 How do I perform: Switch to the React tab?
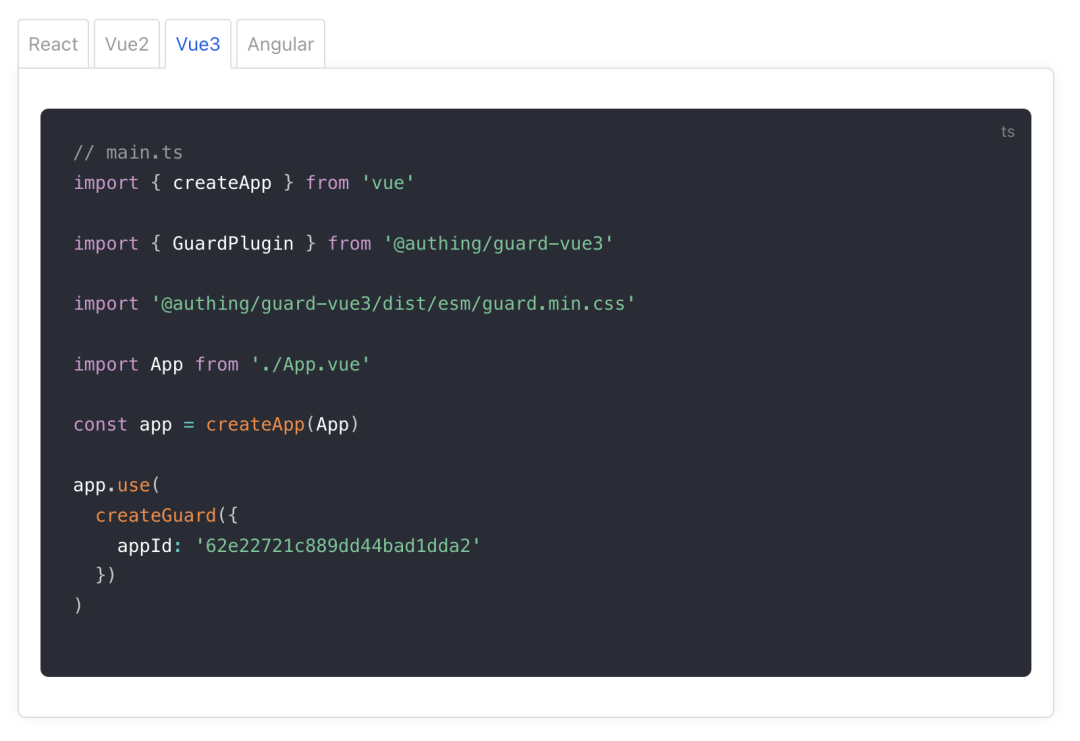pyautogui.click(x=53, y=44)
